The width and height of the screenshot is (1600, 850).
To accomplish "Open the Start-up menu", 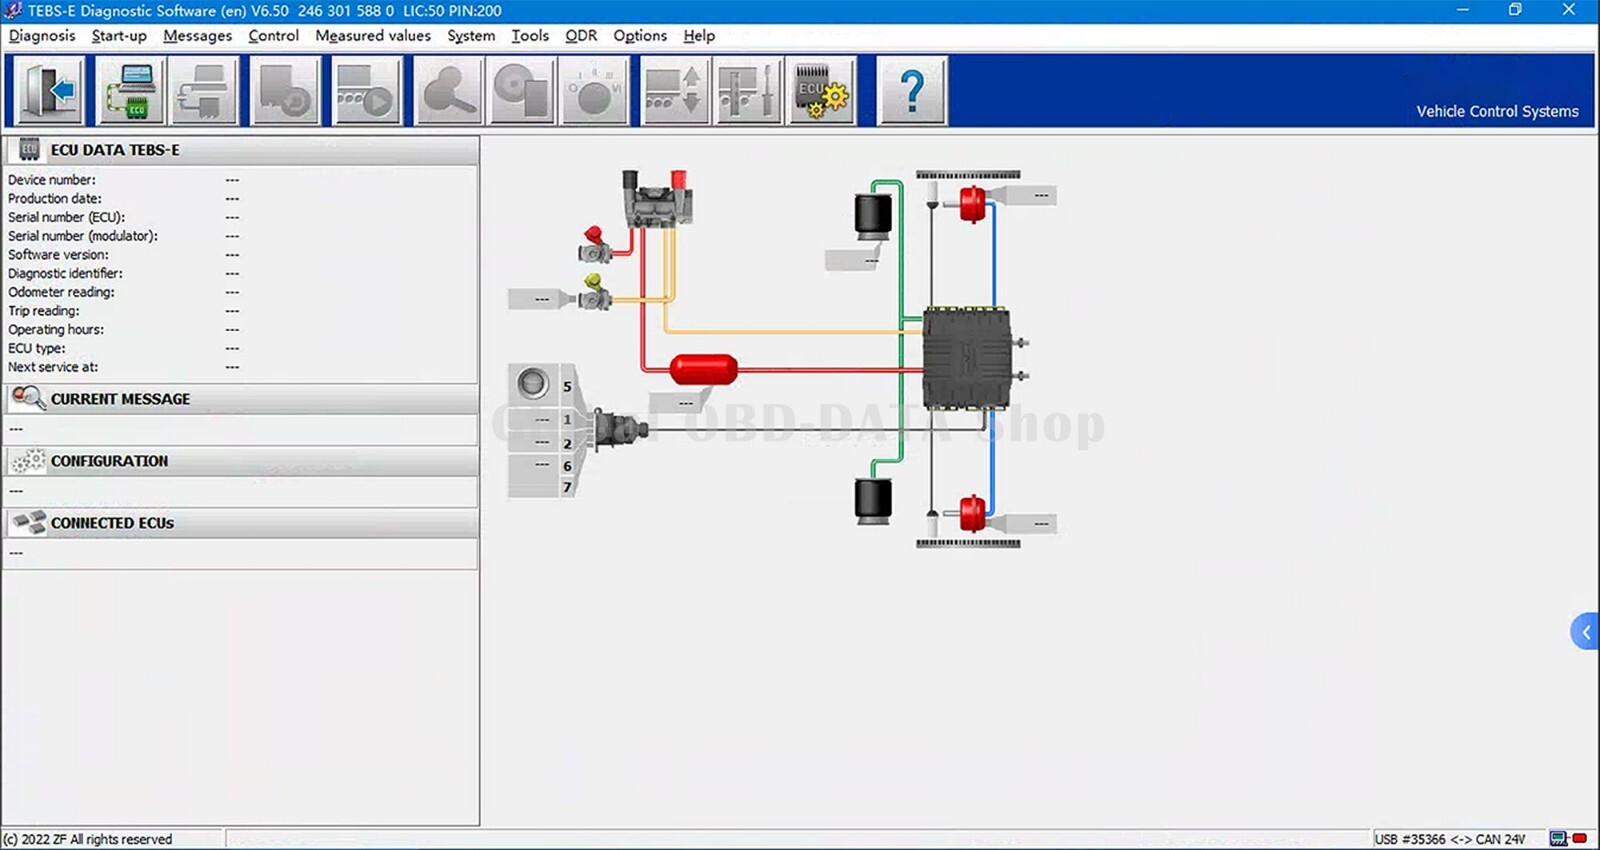I will click(x=119, y=36).
